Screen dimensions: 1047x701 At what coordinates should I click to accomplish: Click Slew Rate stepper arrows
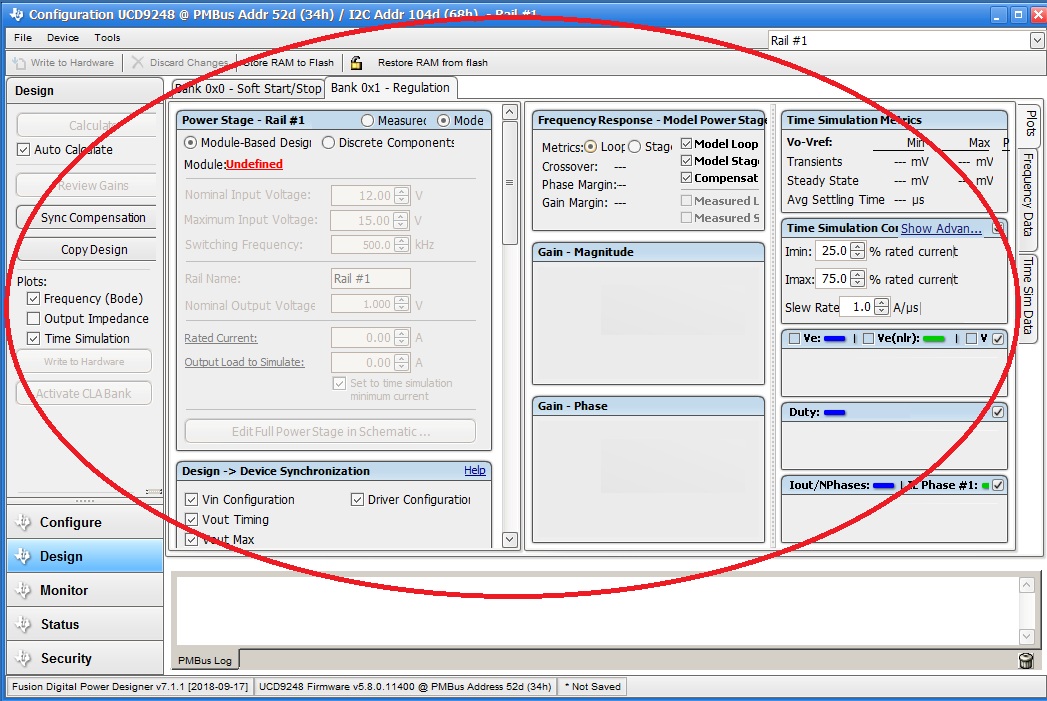pos(881,306)
